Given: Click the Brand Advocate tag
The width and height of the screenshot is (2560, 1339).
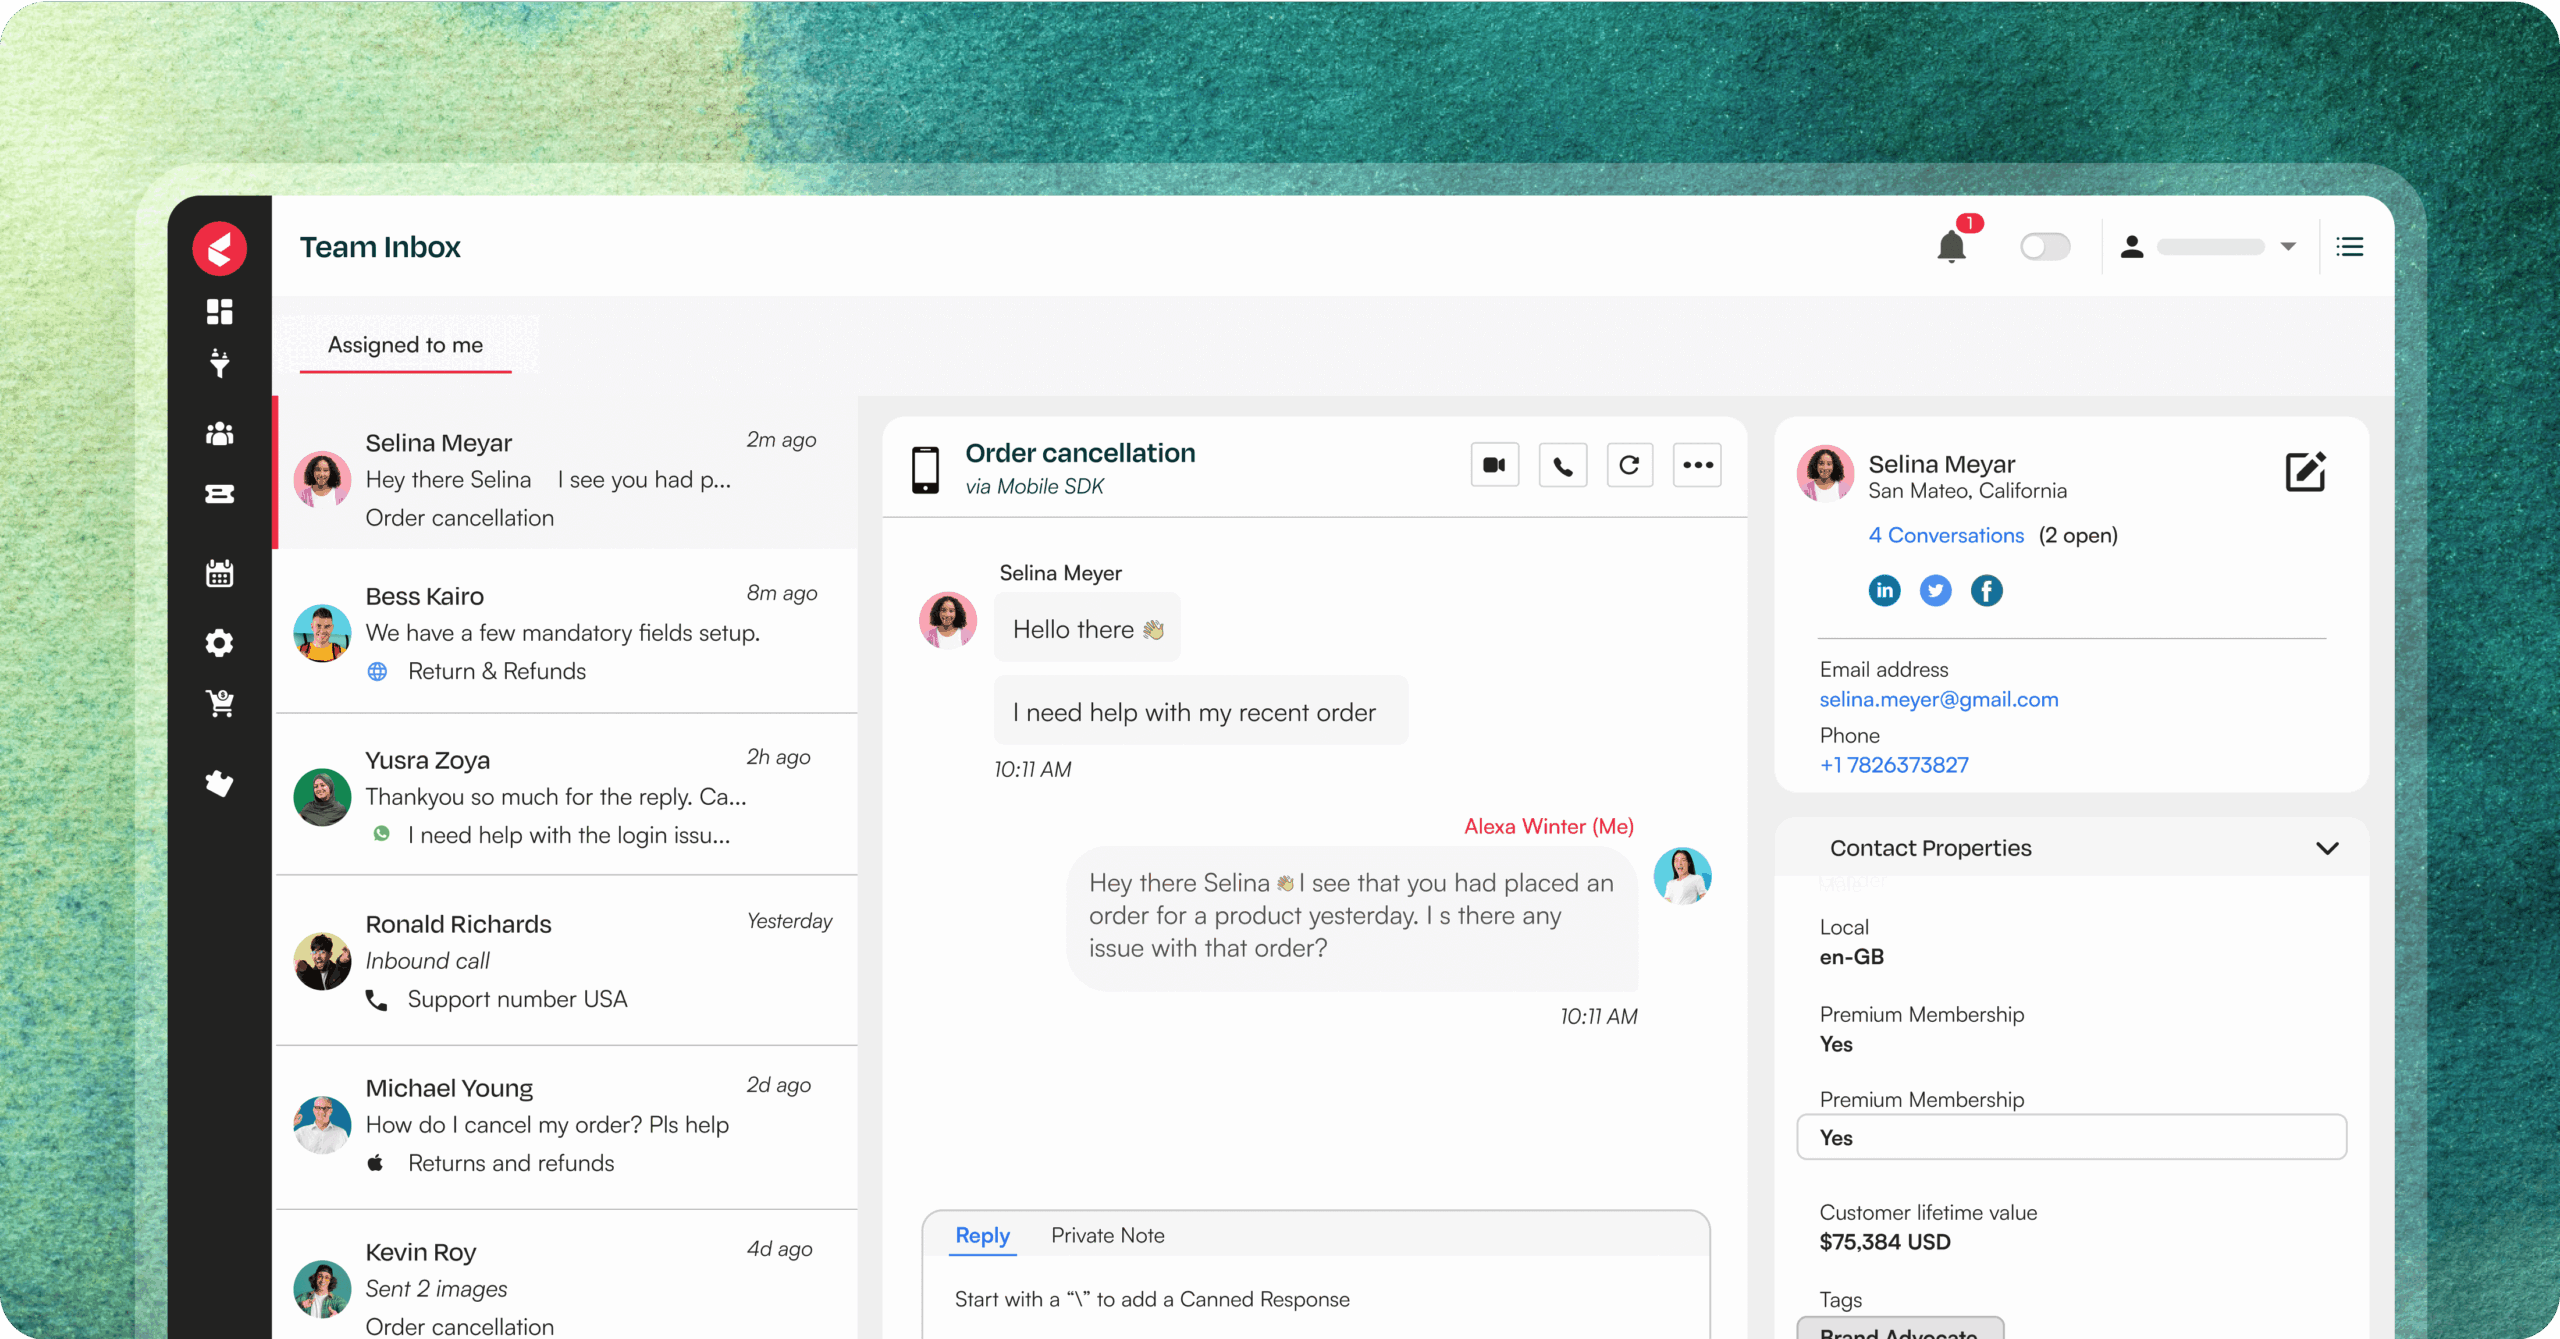Looking at the screenshot, I should coord(1900,1330).
